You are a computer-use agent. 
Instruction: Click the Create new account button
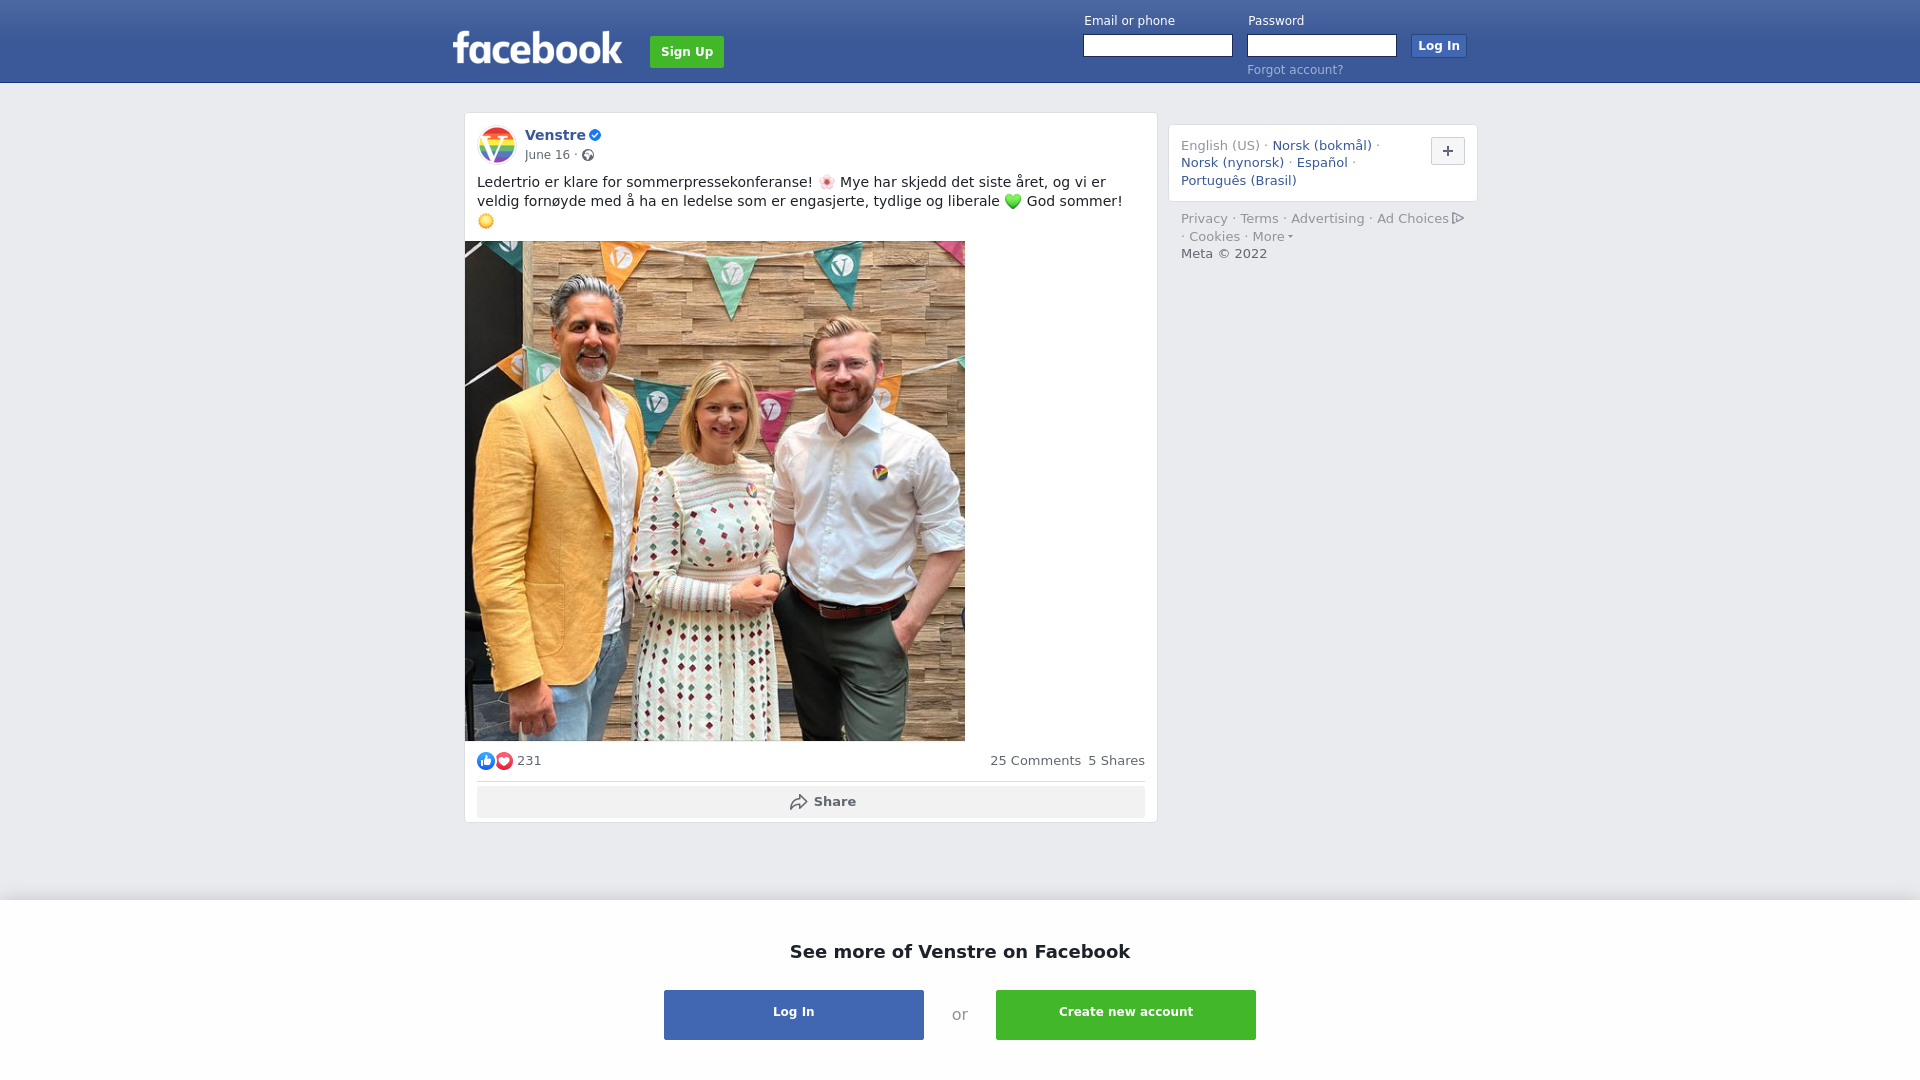point(1126,1015)
